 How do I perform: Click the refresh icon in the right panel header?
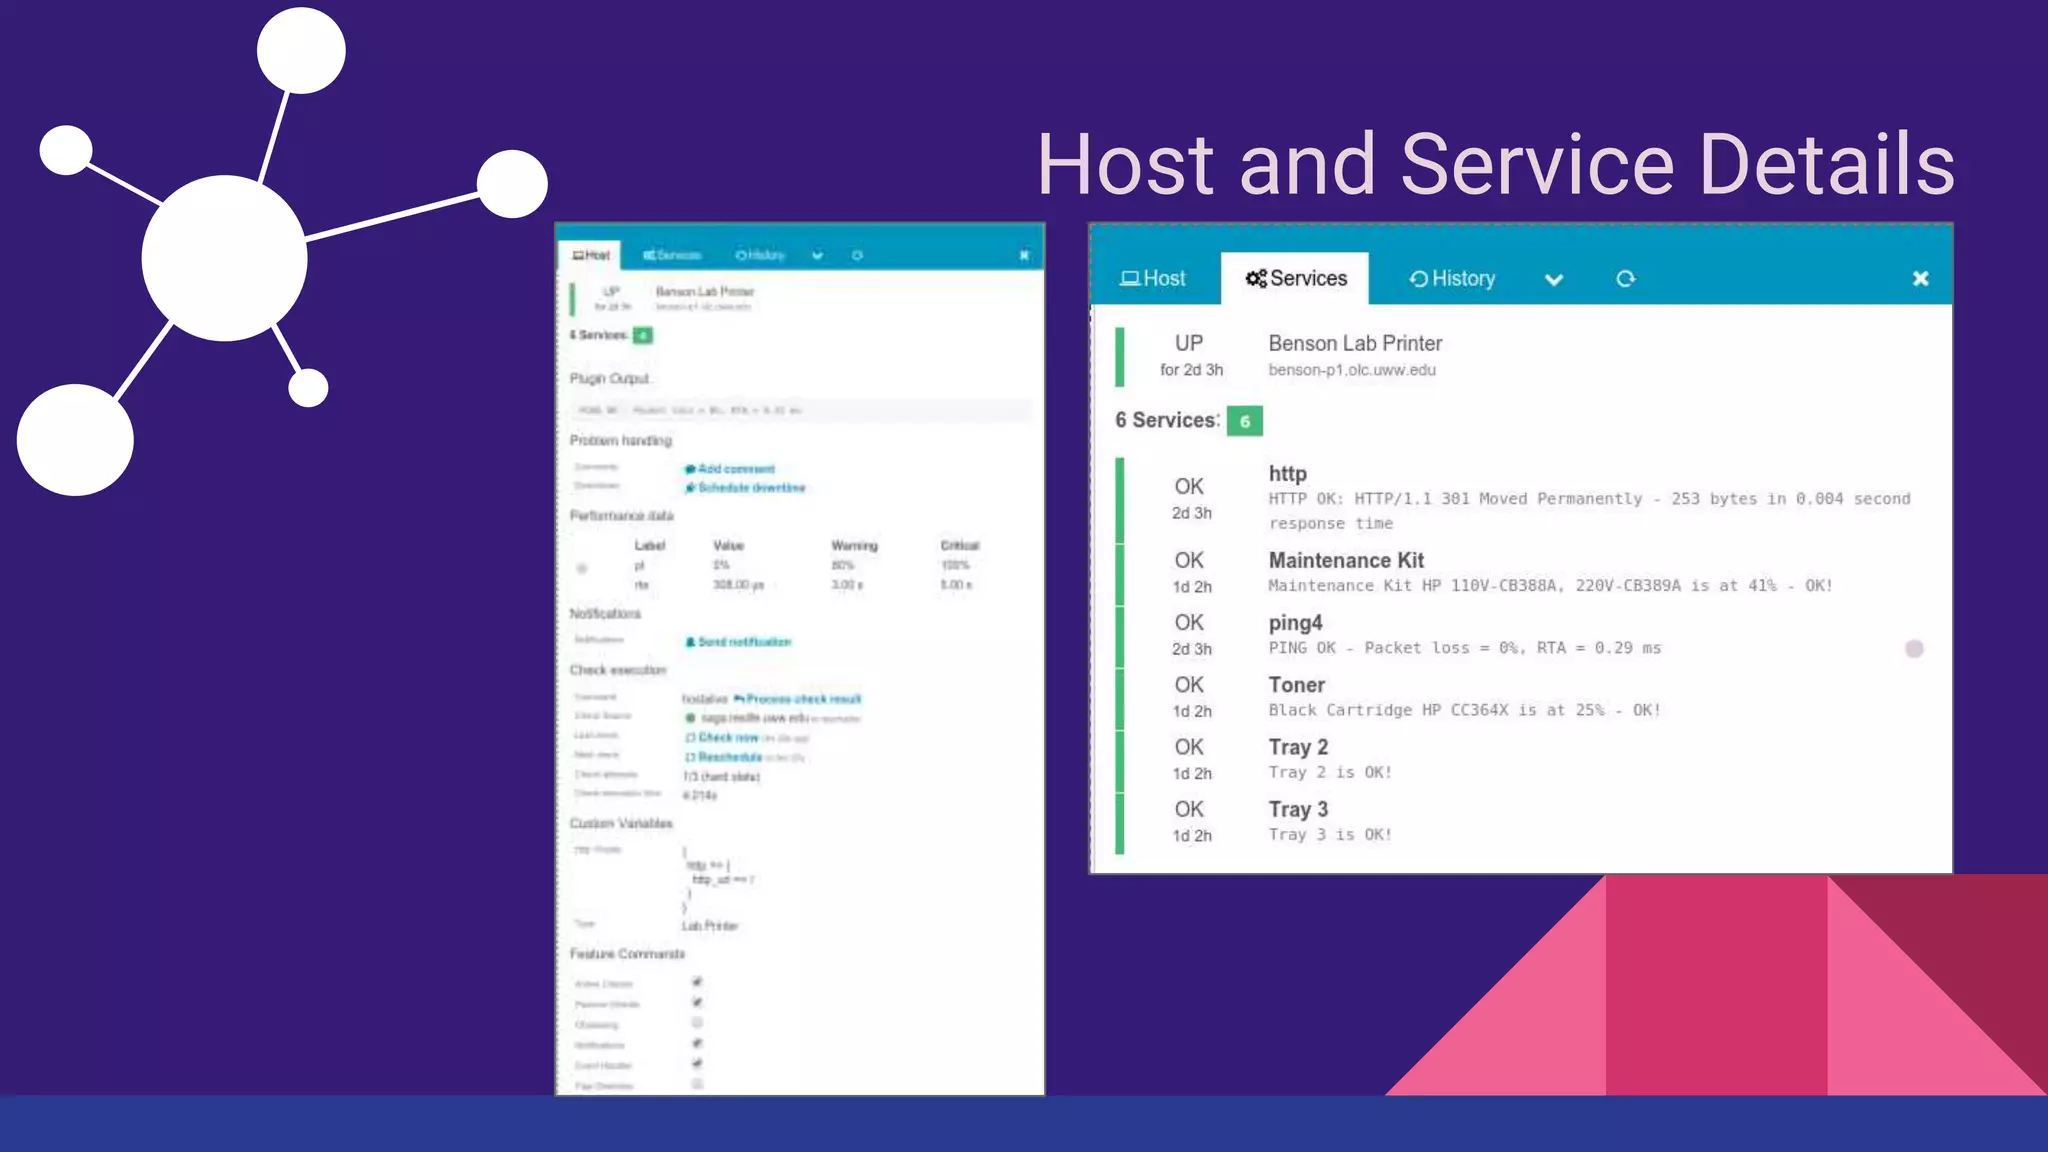click(1626, 278)
